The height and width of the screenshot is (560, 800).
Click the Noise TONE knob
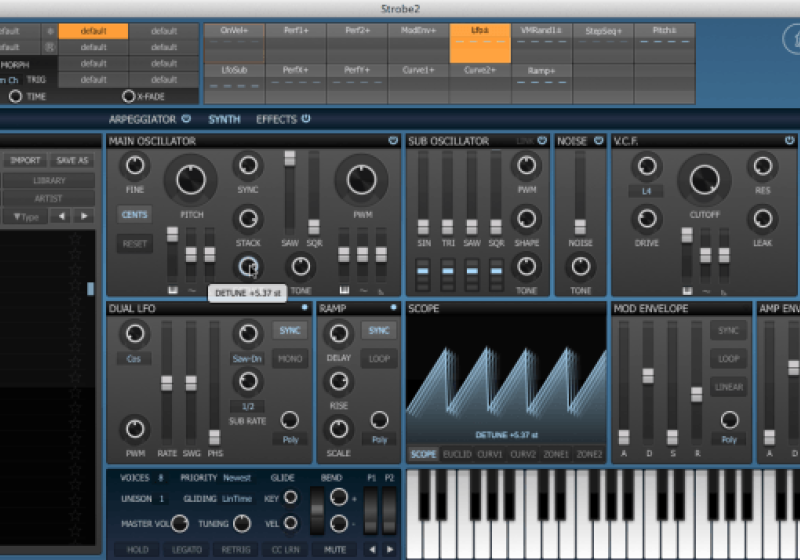(x=580, y=266)
